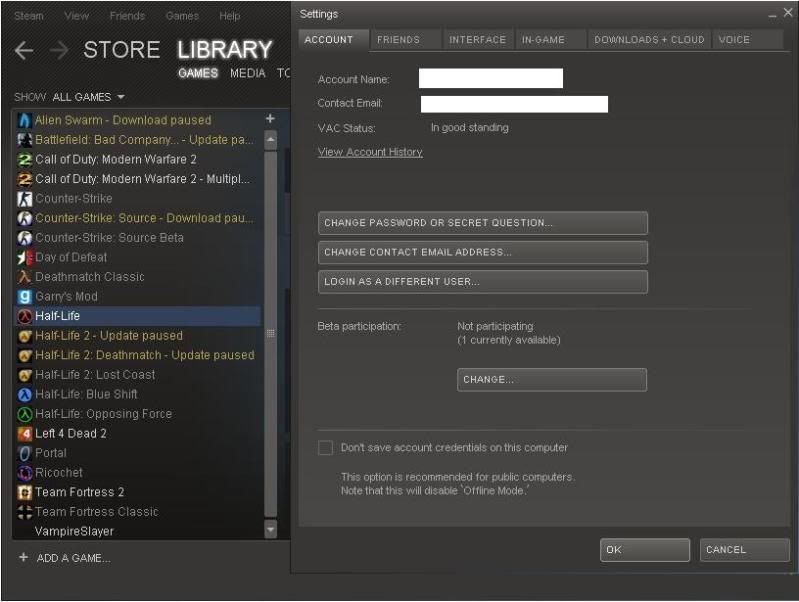The image size is (799, 602).
Task: Open the View Account History link
Action: tap(370, 152)
